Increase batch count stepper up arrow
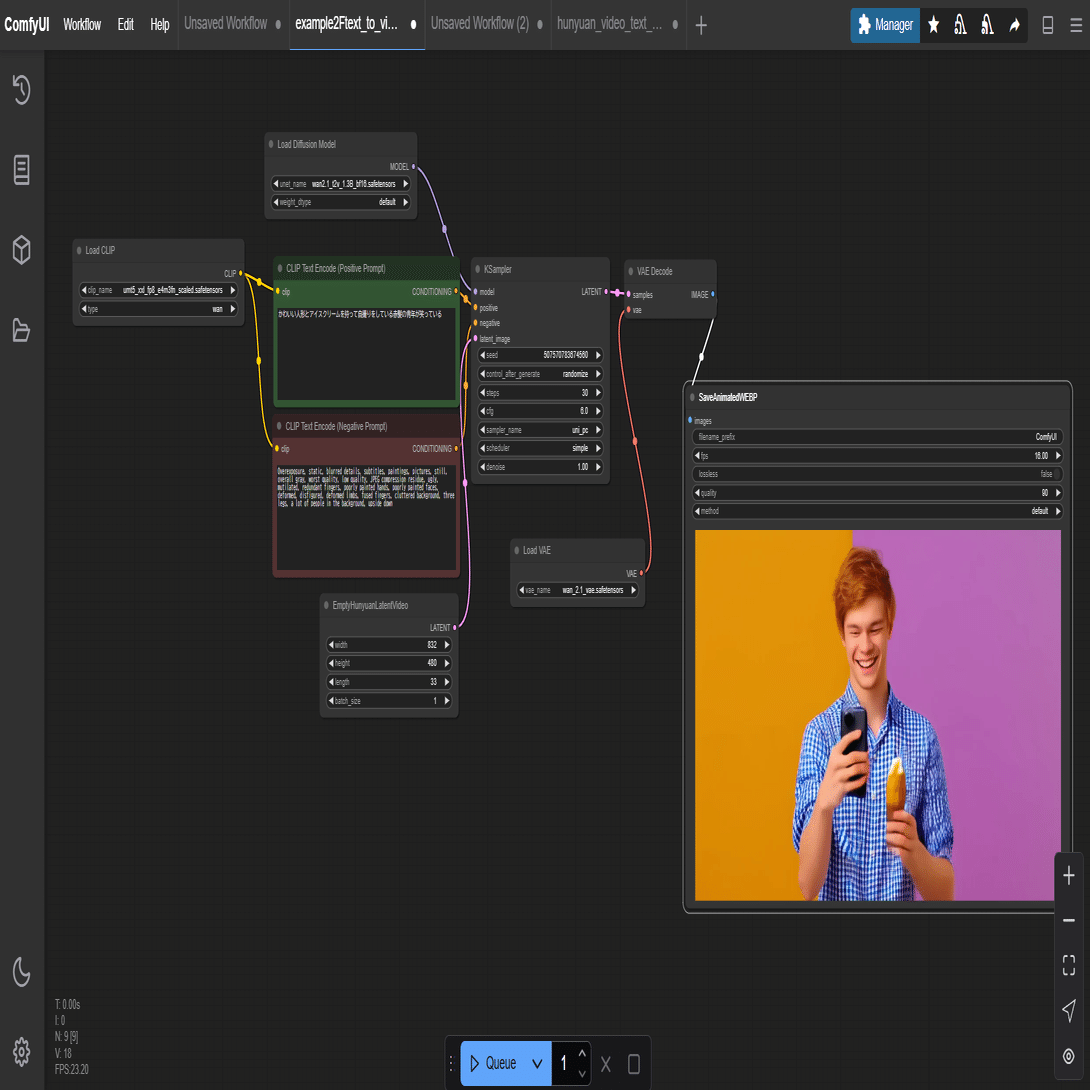1090x1090 pixels. coord(582,1054)
